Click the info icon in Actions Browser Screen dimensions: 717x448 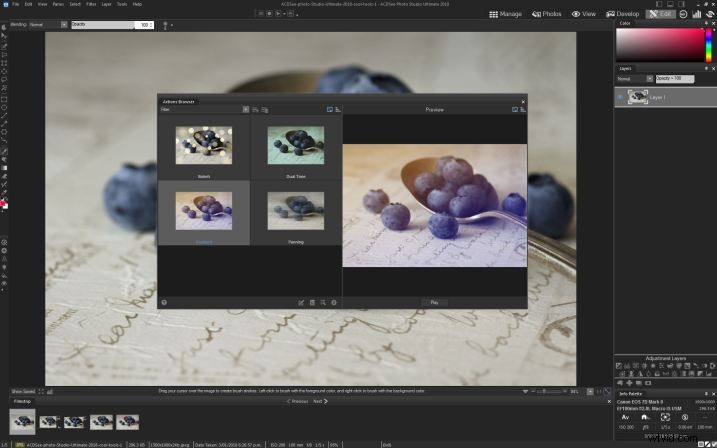tap(334, 303)
